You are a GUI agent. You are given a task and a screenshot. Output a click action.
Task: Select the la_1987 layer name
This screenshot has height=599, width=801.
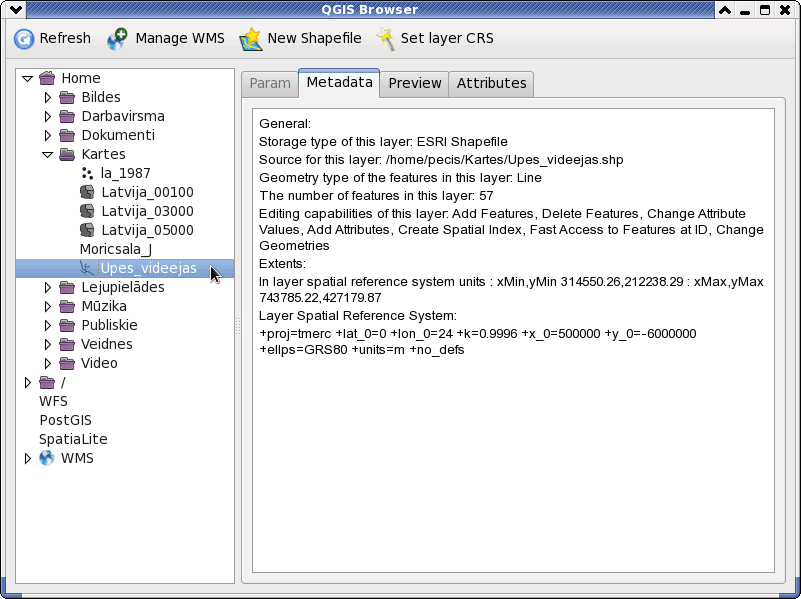tap(125, 174)
